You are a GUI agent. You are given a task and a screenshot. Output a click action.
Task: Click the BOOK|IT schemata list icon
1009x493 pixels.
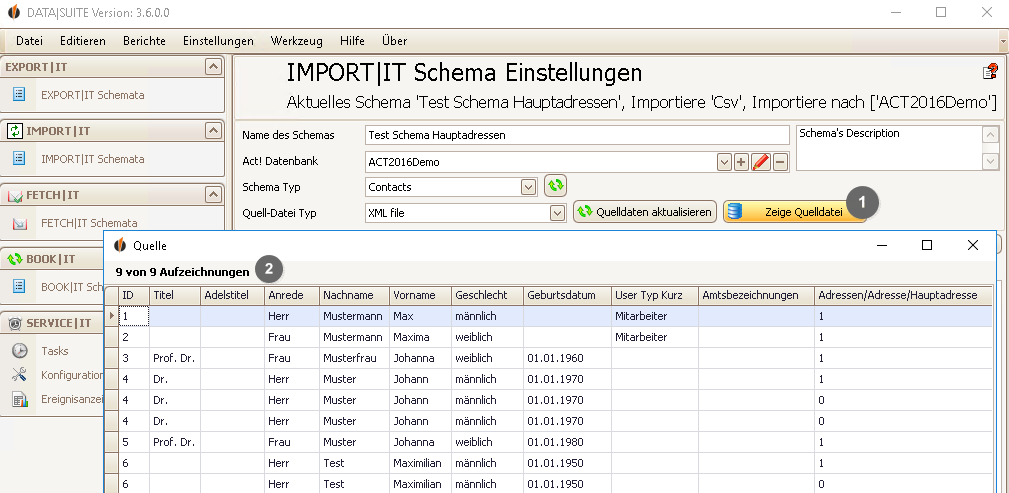click(19, 286)
